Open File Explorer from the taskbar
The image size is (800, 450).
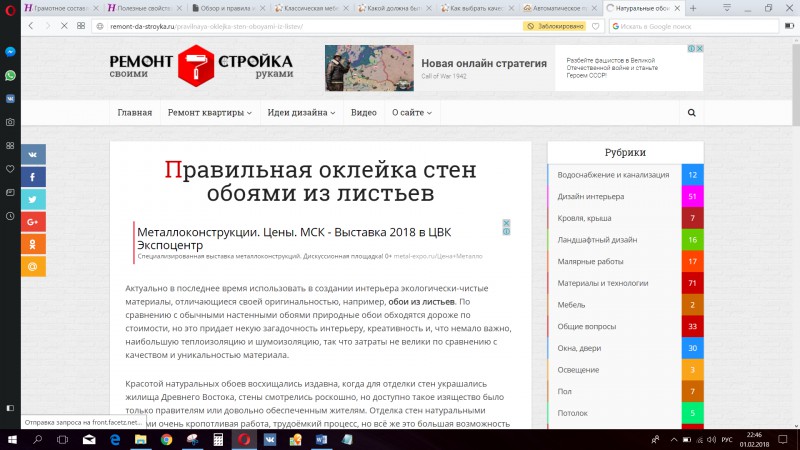(x=140, y=439)
